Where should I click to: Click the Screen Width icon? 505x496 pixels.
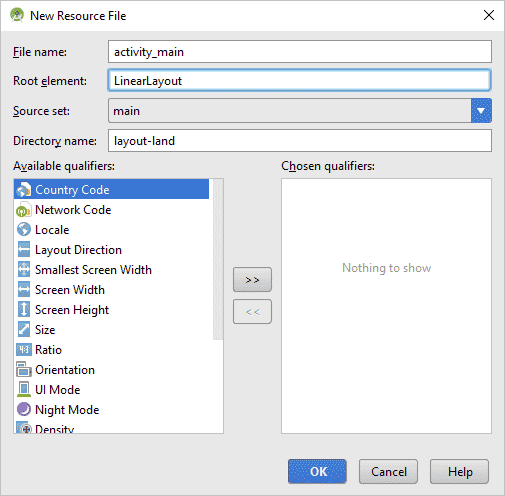point(23,290)
